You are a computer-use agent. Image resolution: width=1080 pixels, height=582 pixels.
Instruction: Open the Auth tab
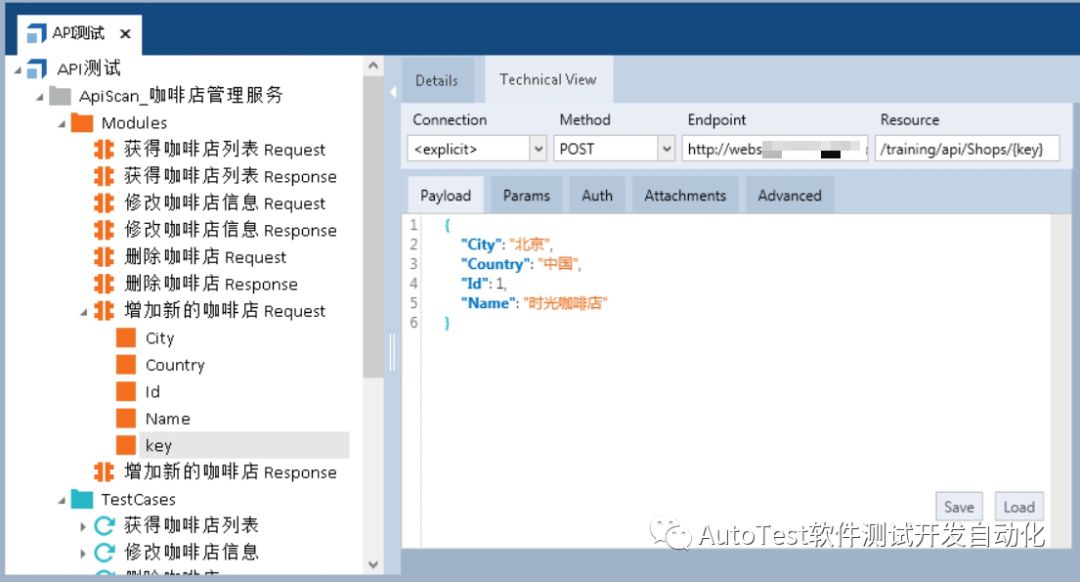[x=597, y=196]
